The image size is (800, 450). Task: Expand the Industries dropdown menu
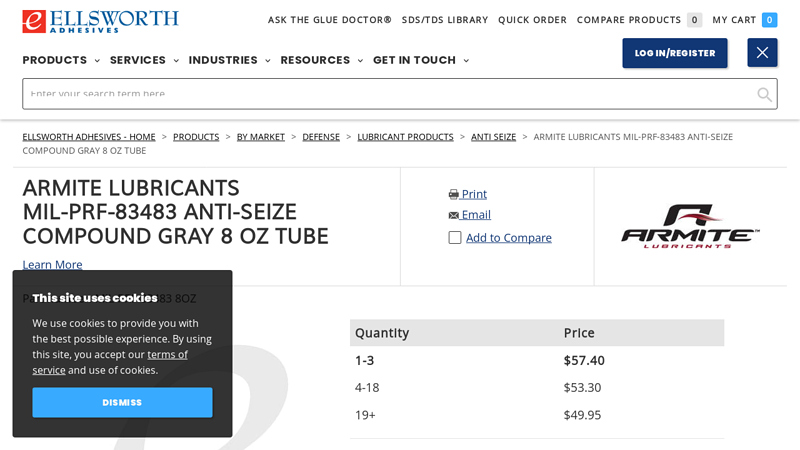[229, 60]
